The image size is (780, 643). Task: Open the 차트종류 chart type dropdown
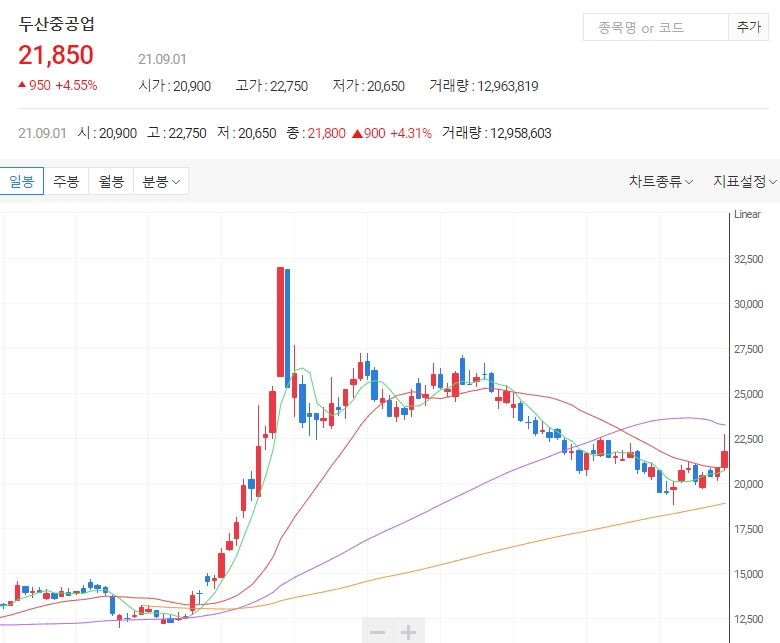[x=661, y=182]
